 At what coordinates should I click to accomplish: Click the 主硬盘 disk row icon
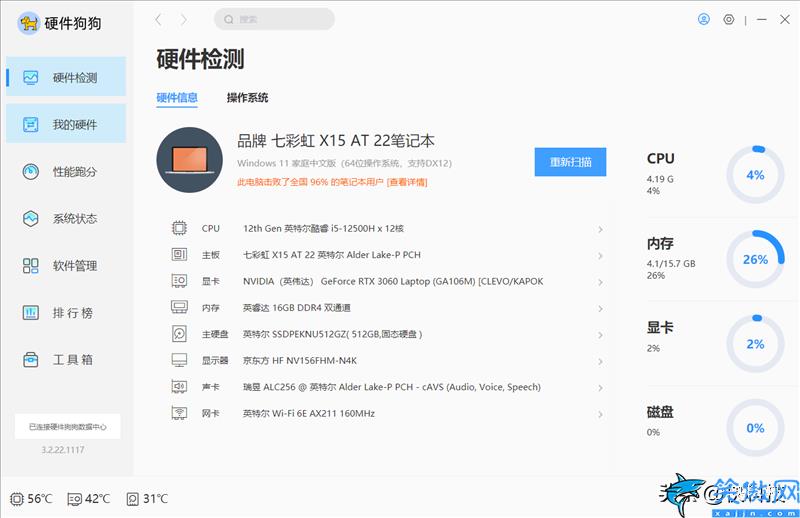179,334
